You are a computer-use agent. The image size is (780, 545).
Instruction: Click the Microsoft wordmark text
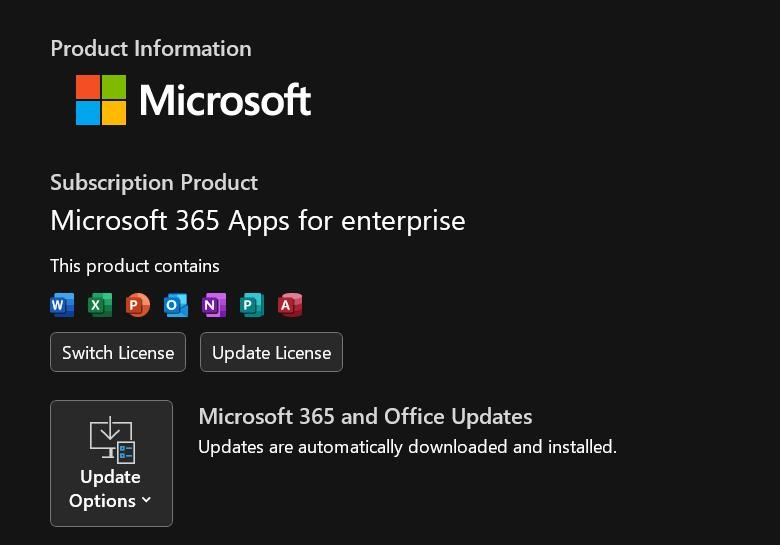(x=225, y=100)
